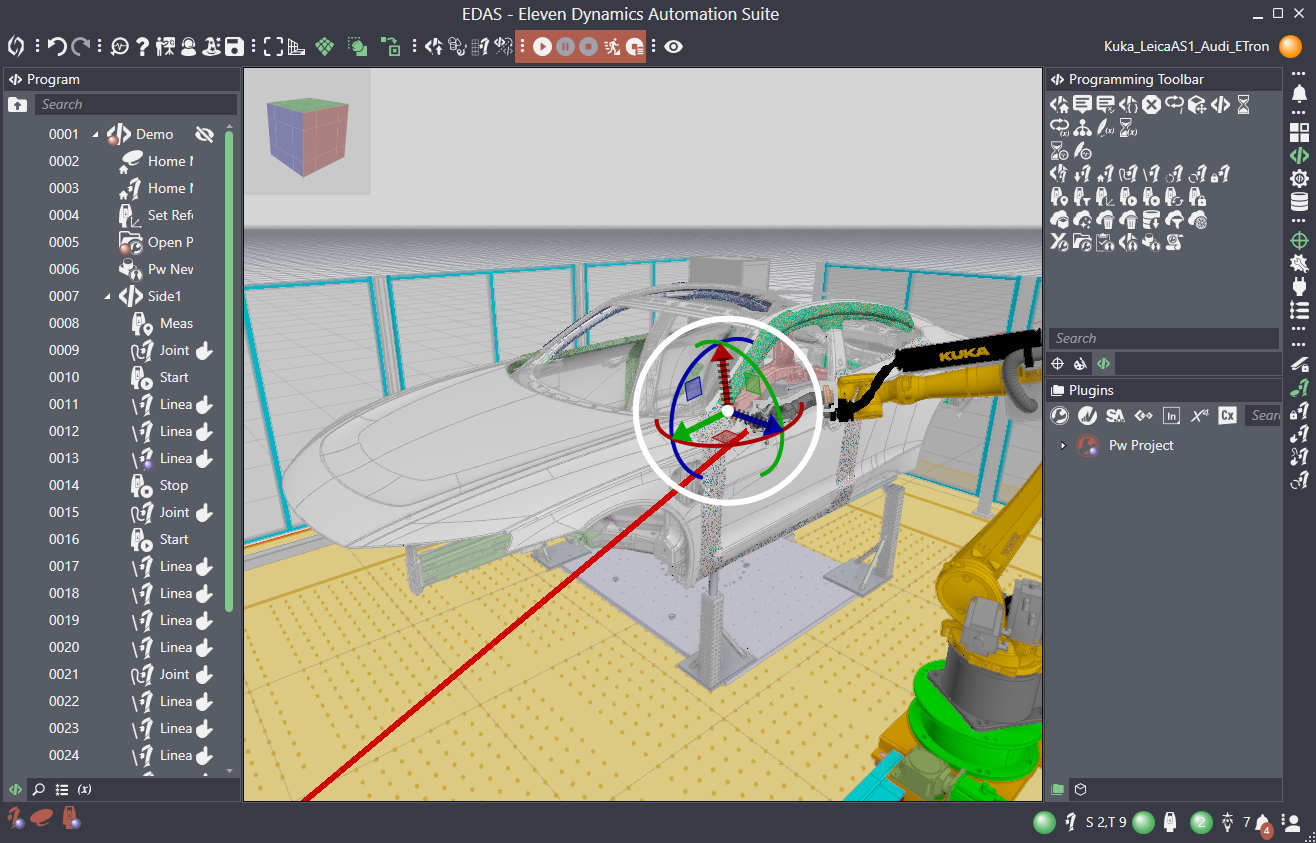The image size is (1316, 843).
Task: Open the SA plugin icon
Action: [1115, 416]
